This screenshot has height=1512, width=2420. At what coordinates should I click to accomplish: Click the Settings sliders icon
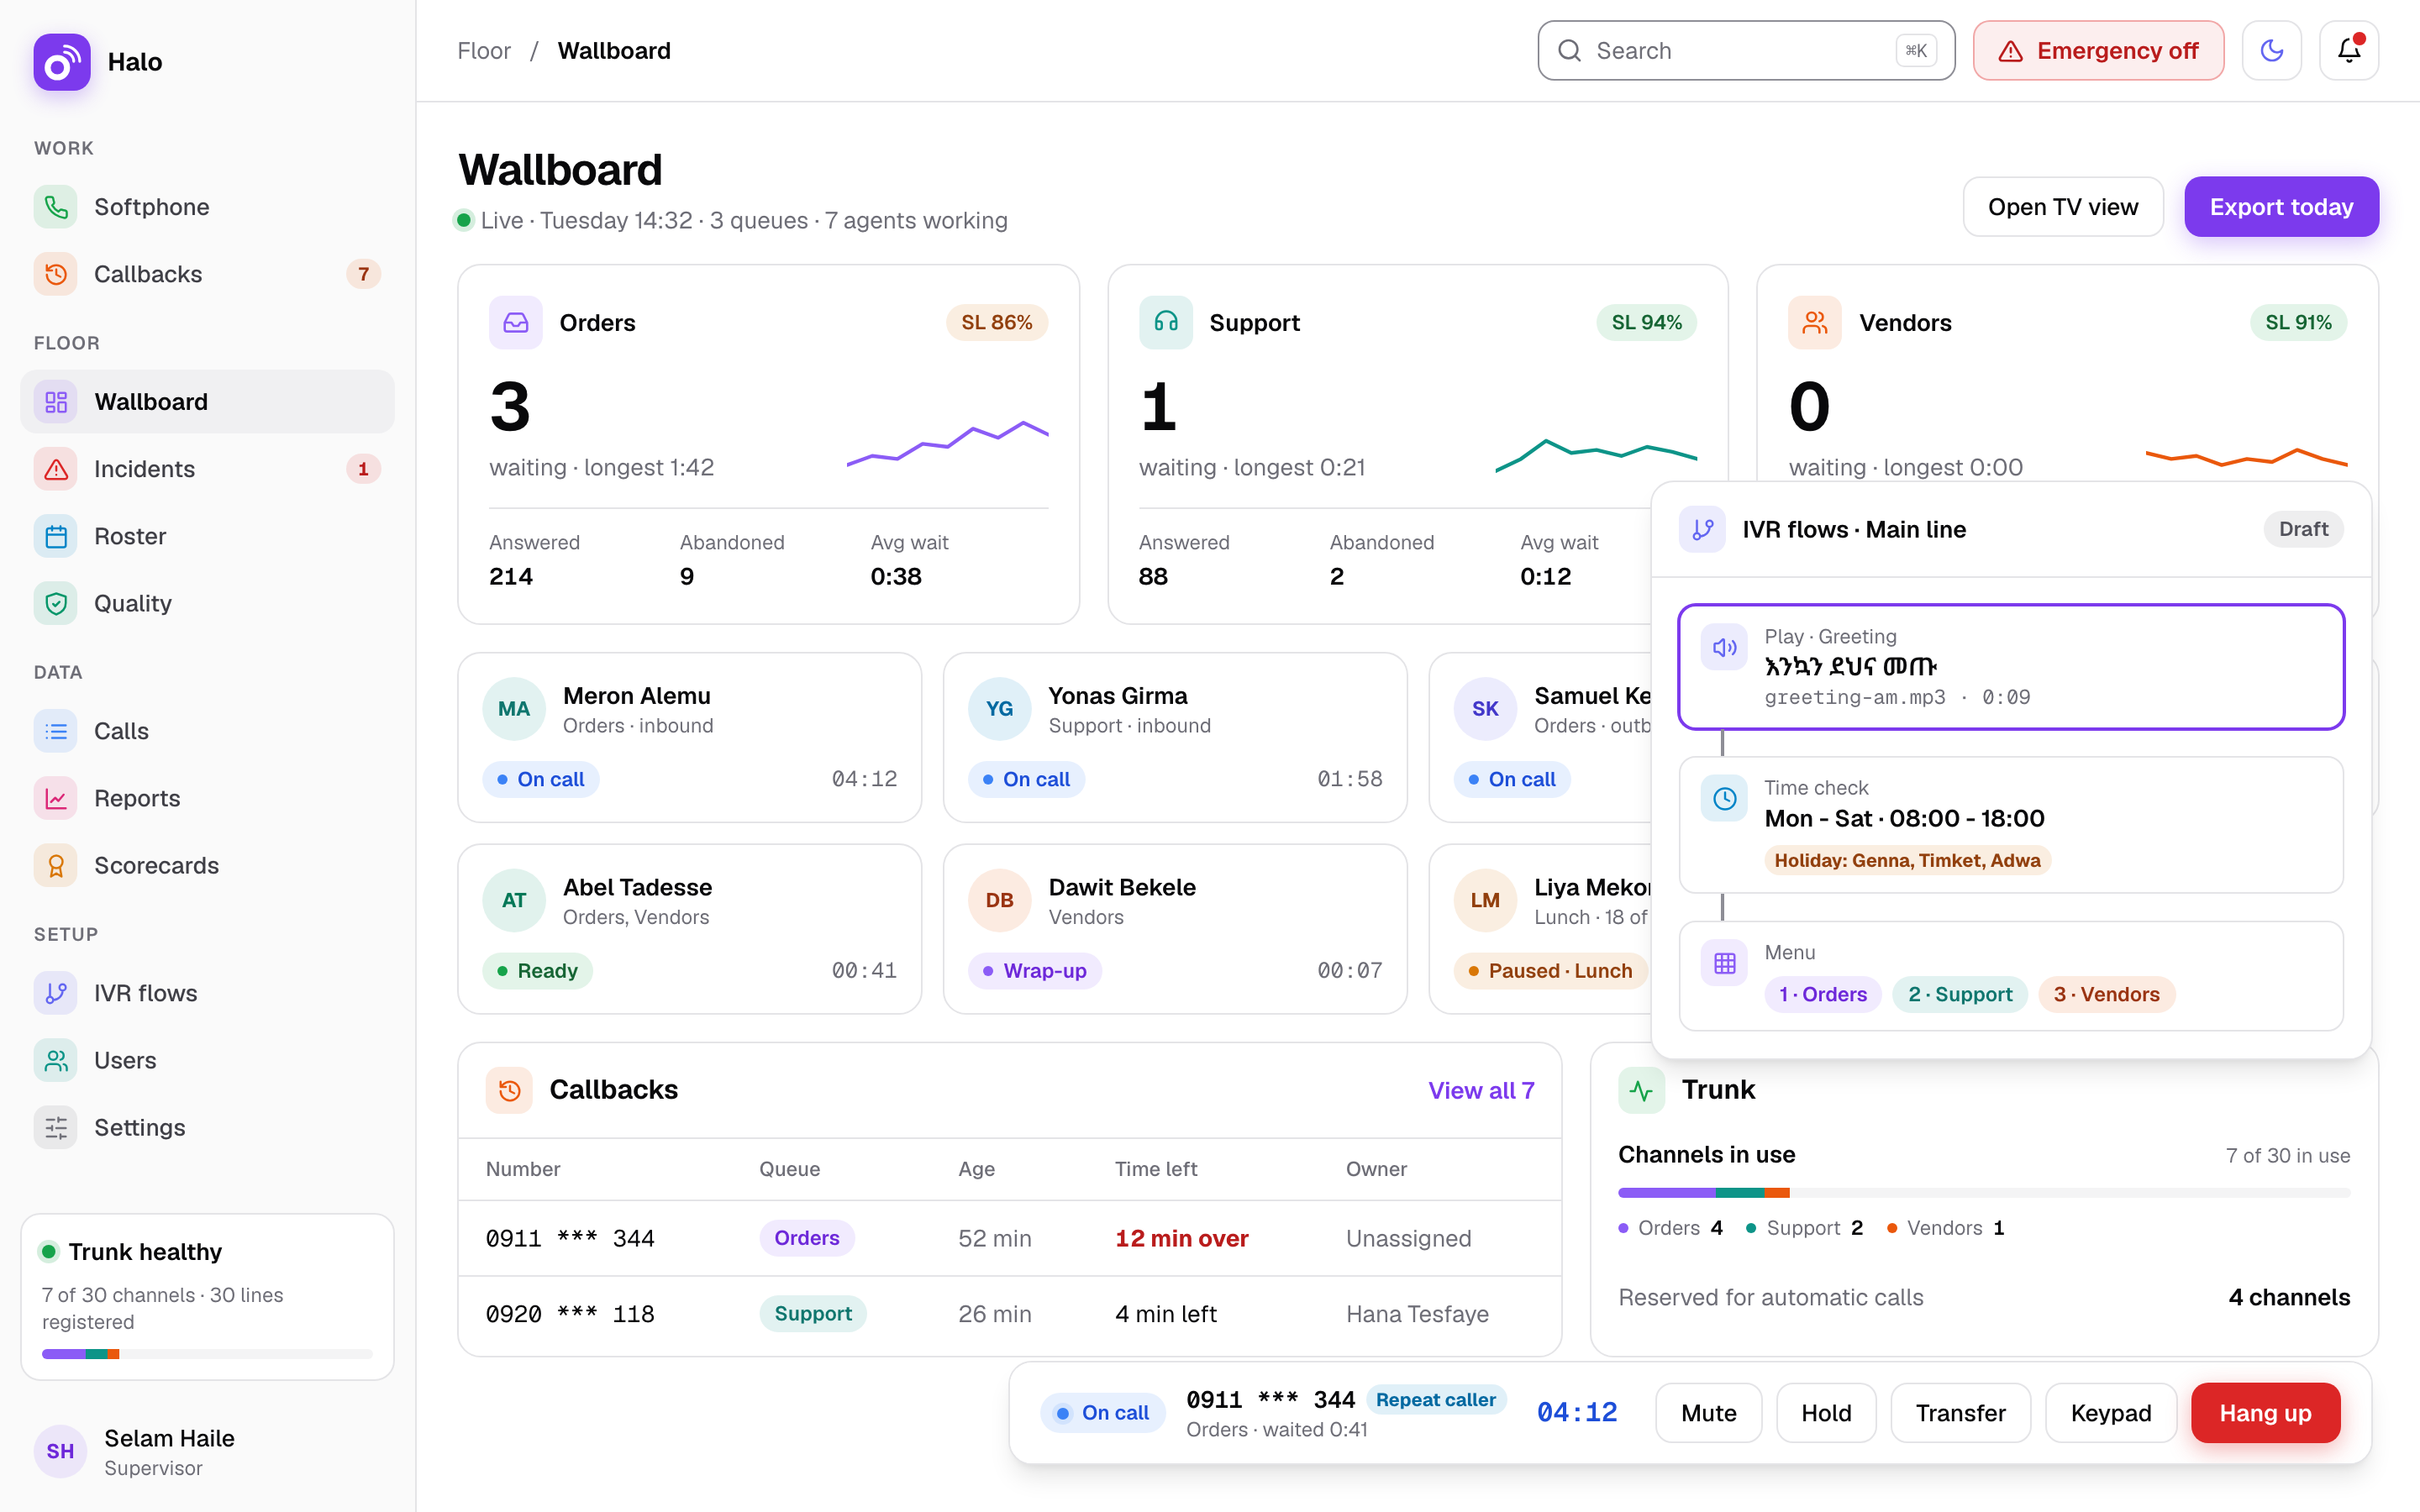pos(56,1127)
